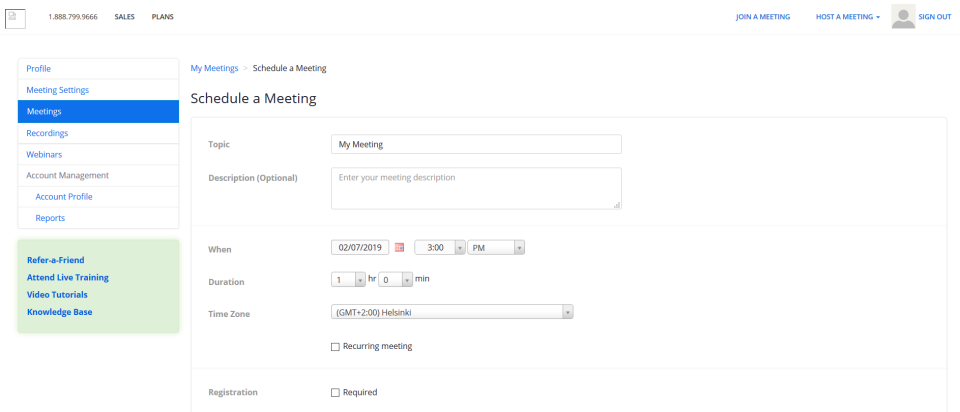Open Recordings in the sidebar
The width and height of the screenshot is (960, 412).
[99, 133]
